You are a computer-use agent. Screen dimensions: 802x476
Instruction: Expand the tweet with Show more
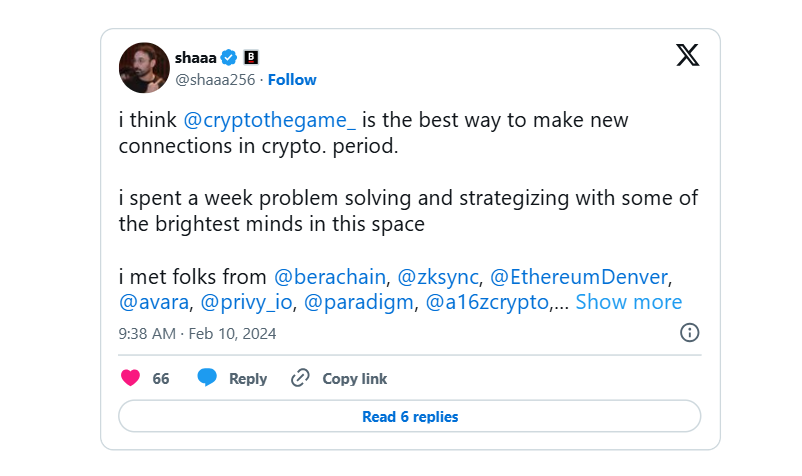coord(629,302)
